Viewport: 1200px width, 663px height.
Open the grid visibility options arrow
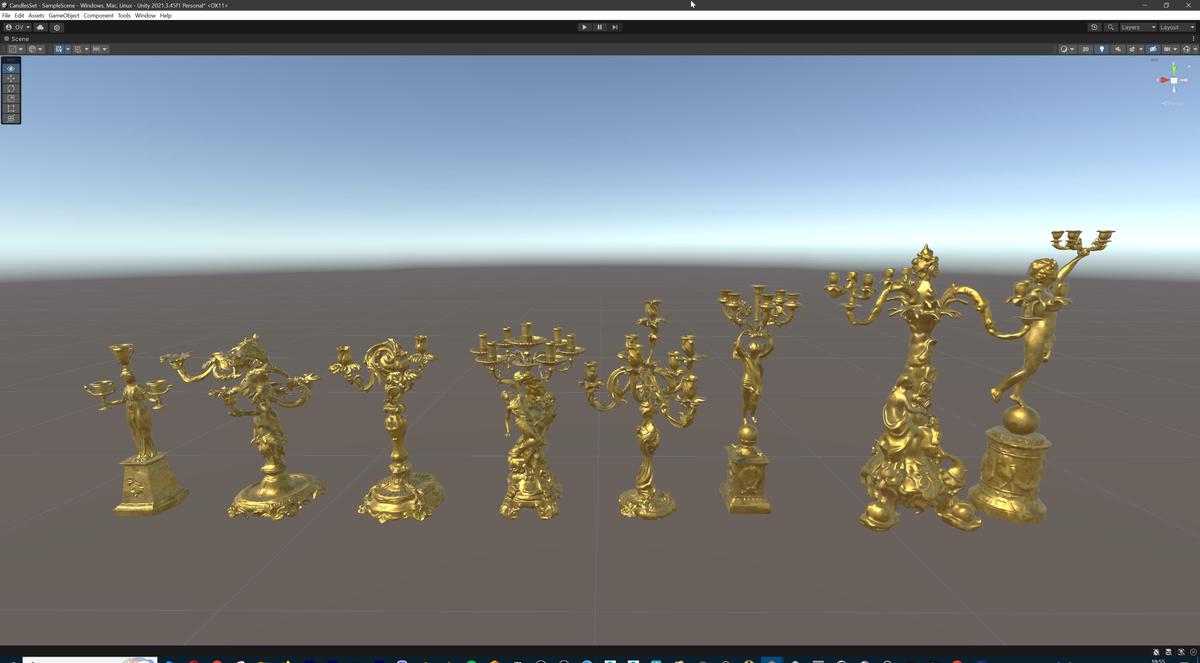point(68,49)
